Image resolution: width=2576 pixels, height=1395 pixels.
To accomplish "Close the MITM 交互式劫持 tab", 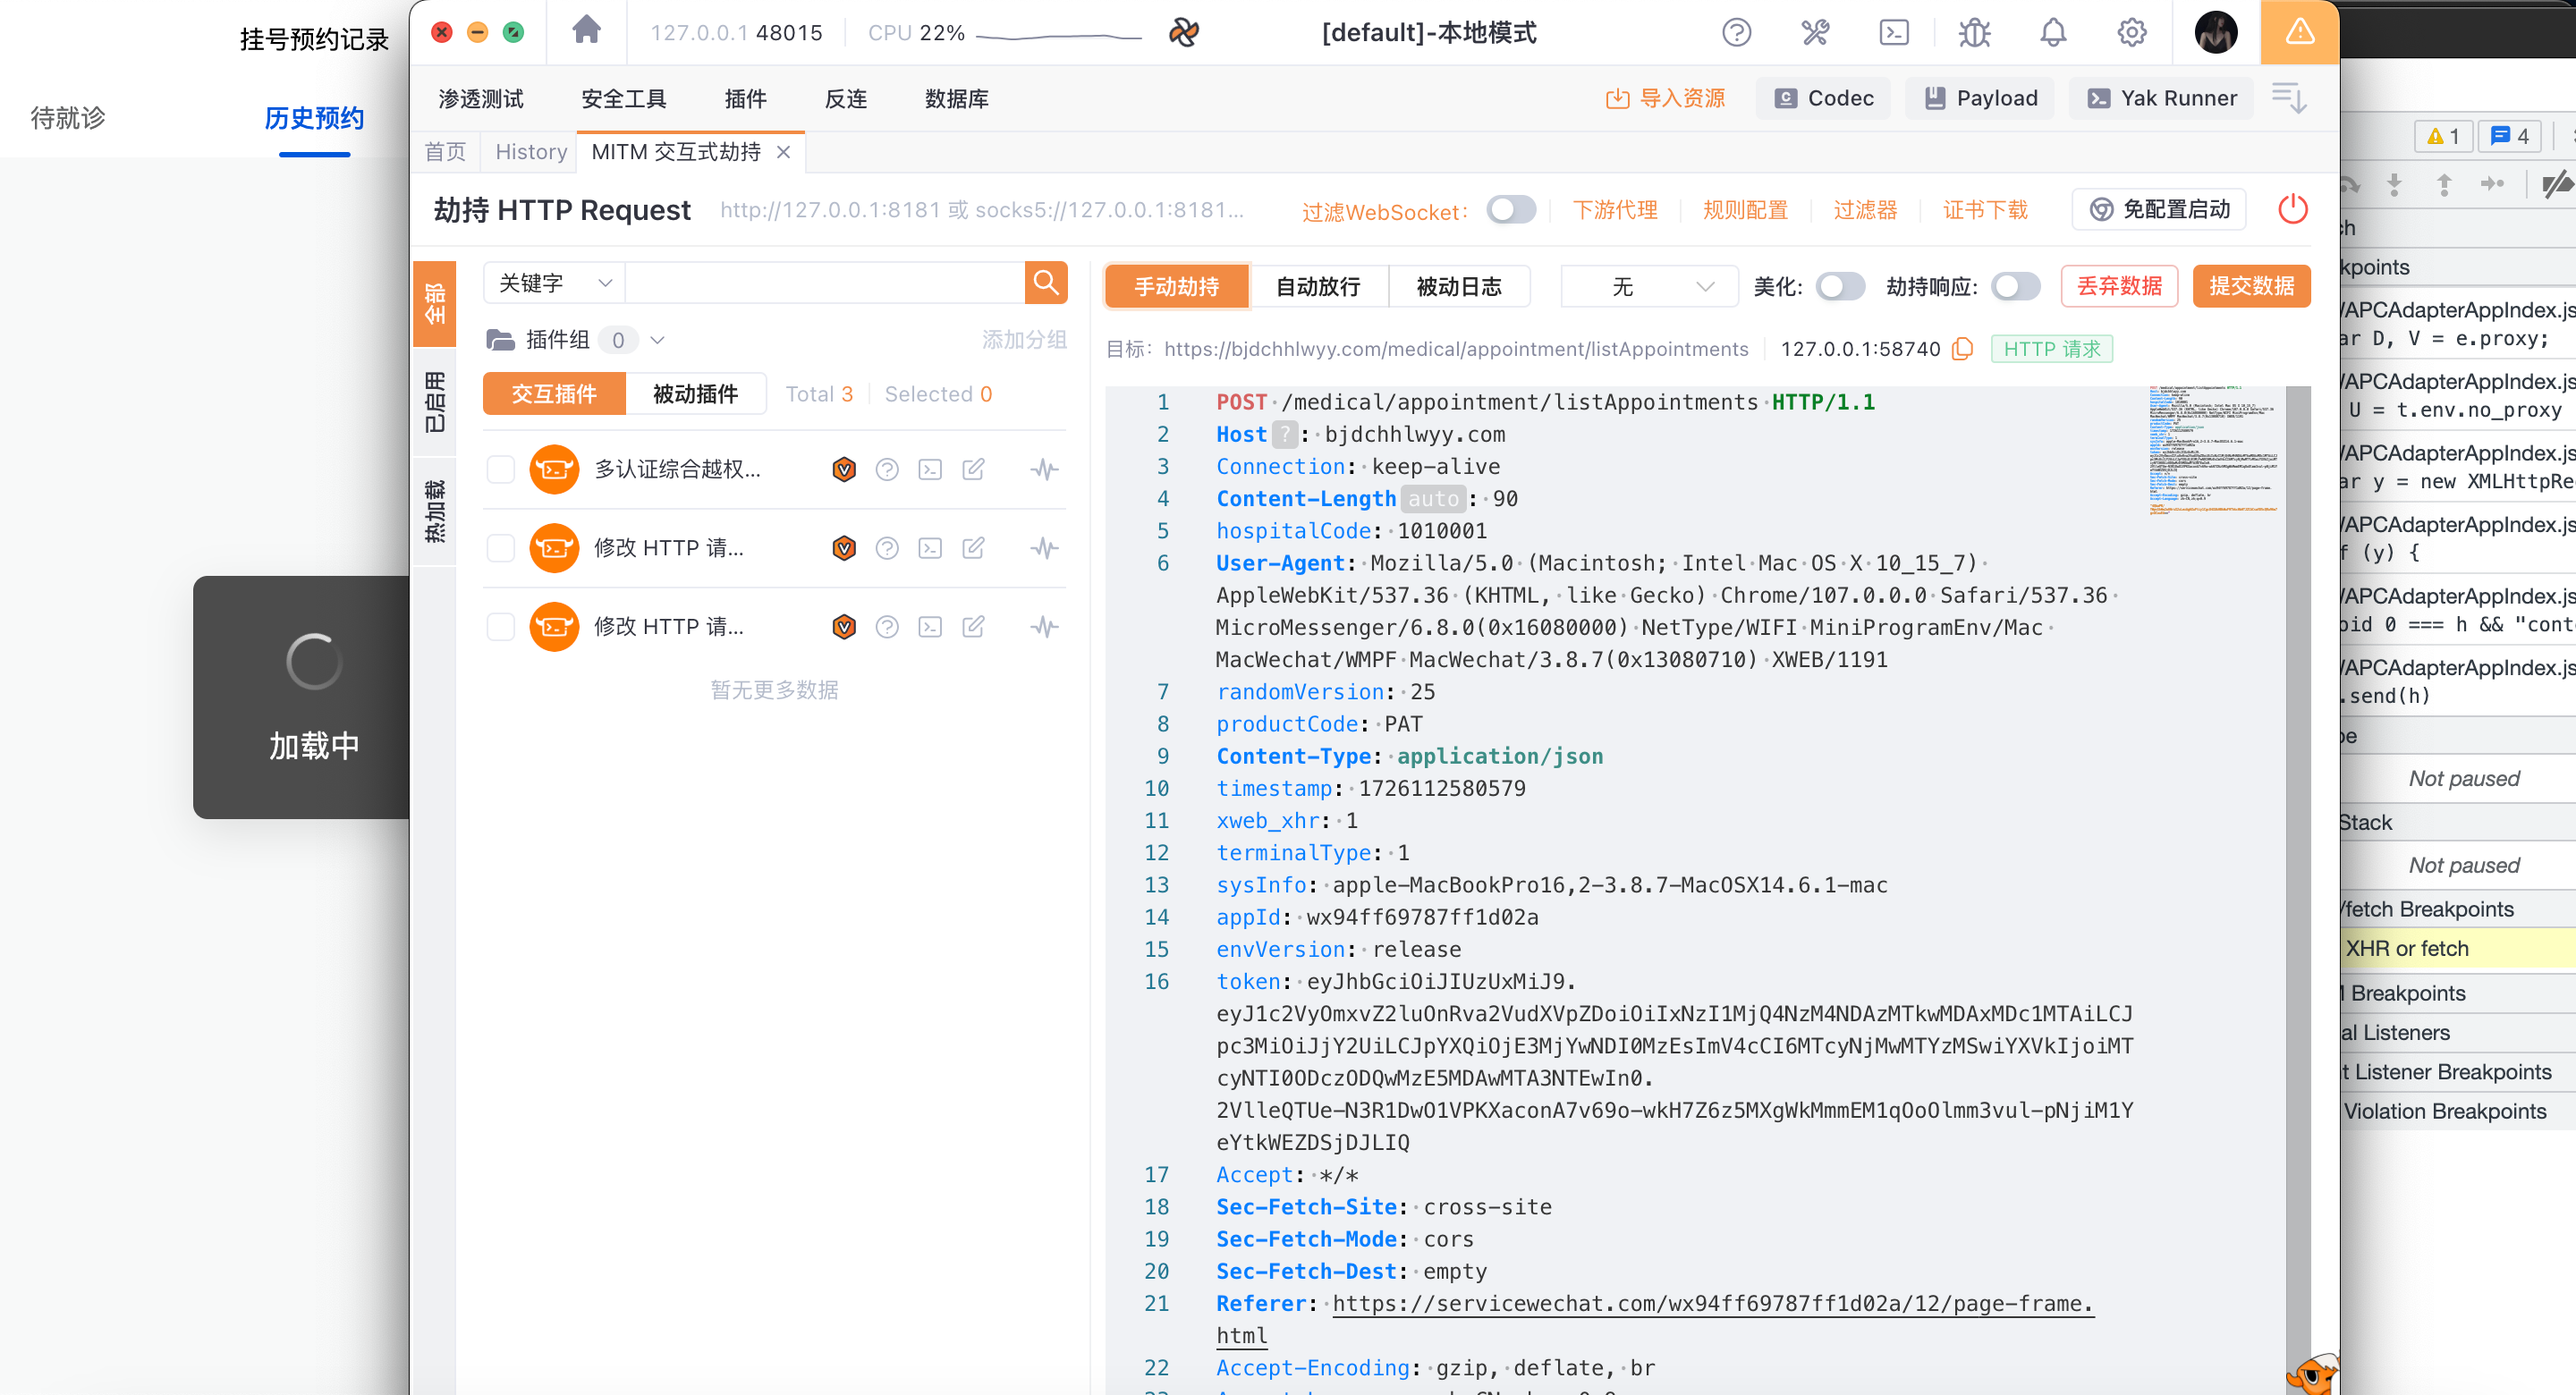I will 783,152.
